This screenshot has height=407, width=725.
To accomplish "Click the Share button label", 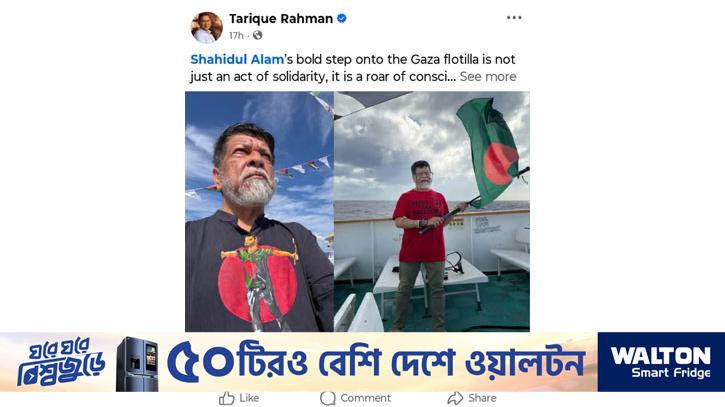I will point(482,398).
